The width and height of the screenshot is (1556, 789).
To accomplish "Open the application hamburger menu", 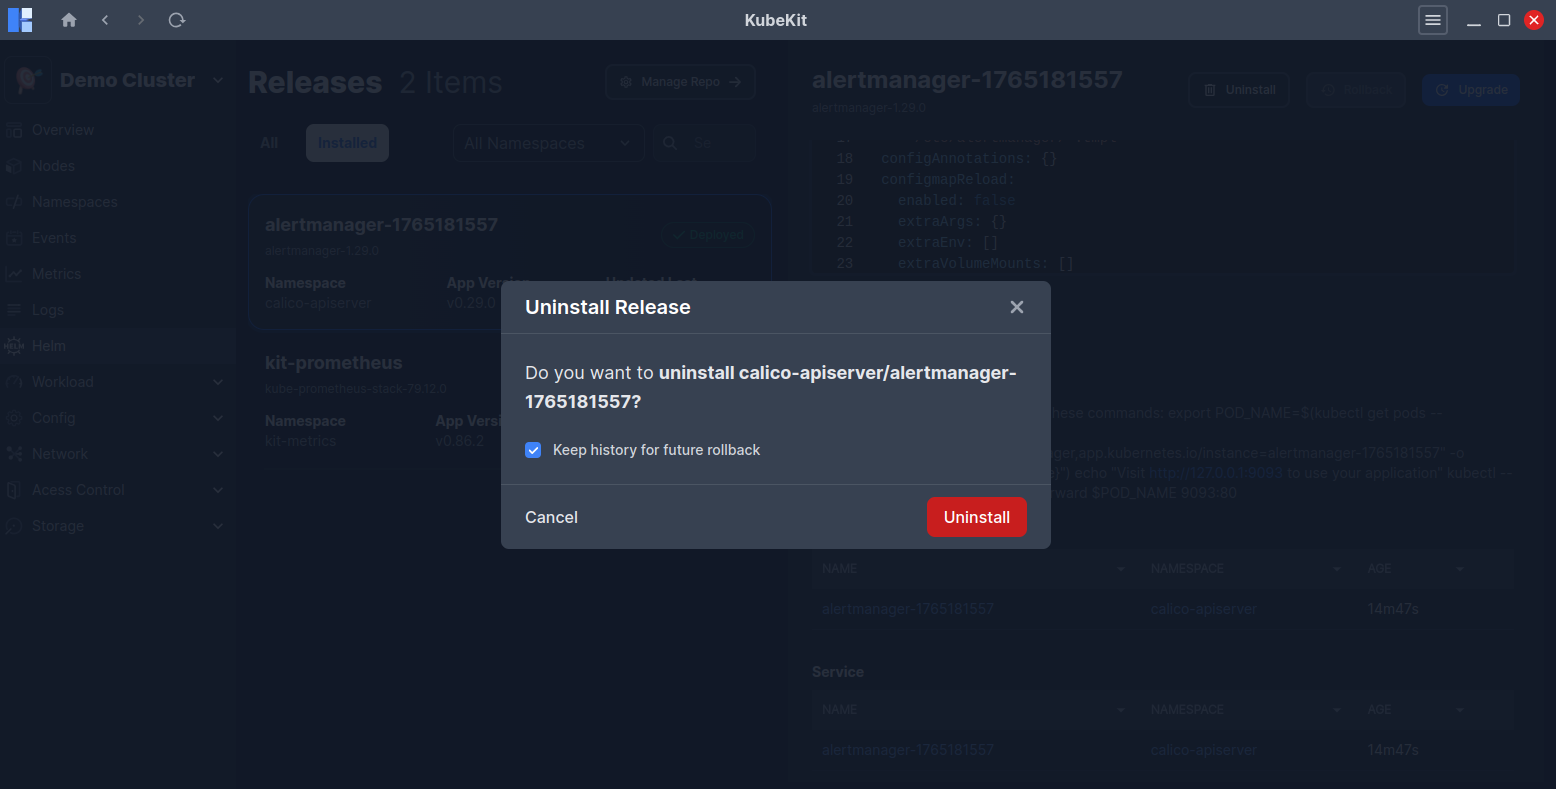I will (x=1433, y=19).
